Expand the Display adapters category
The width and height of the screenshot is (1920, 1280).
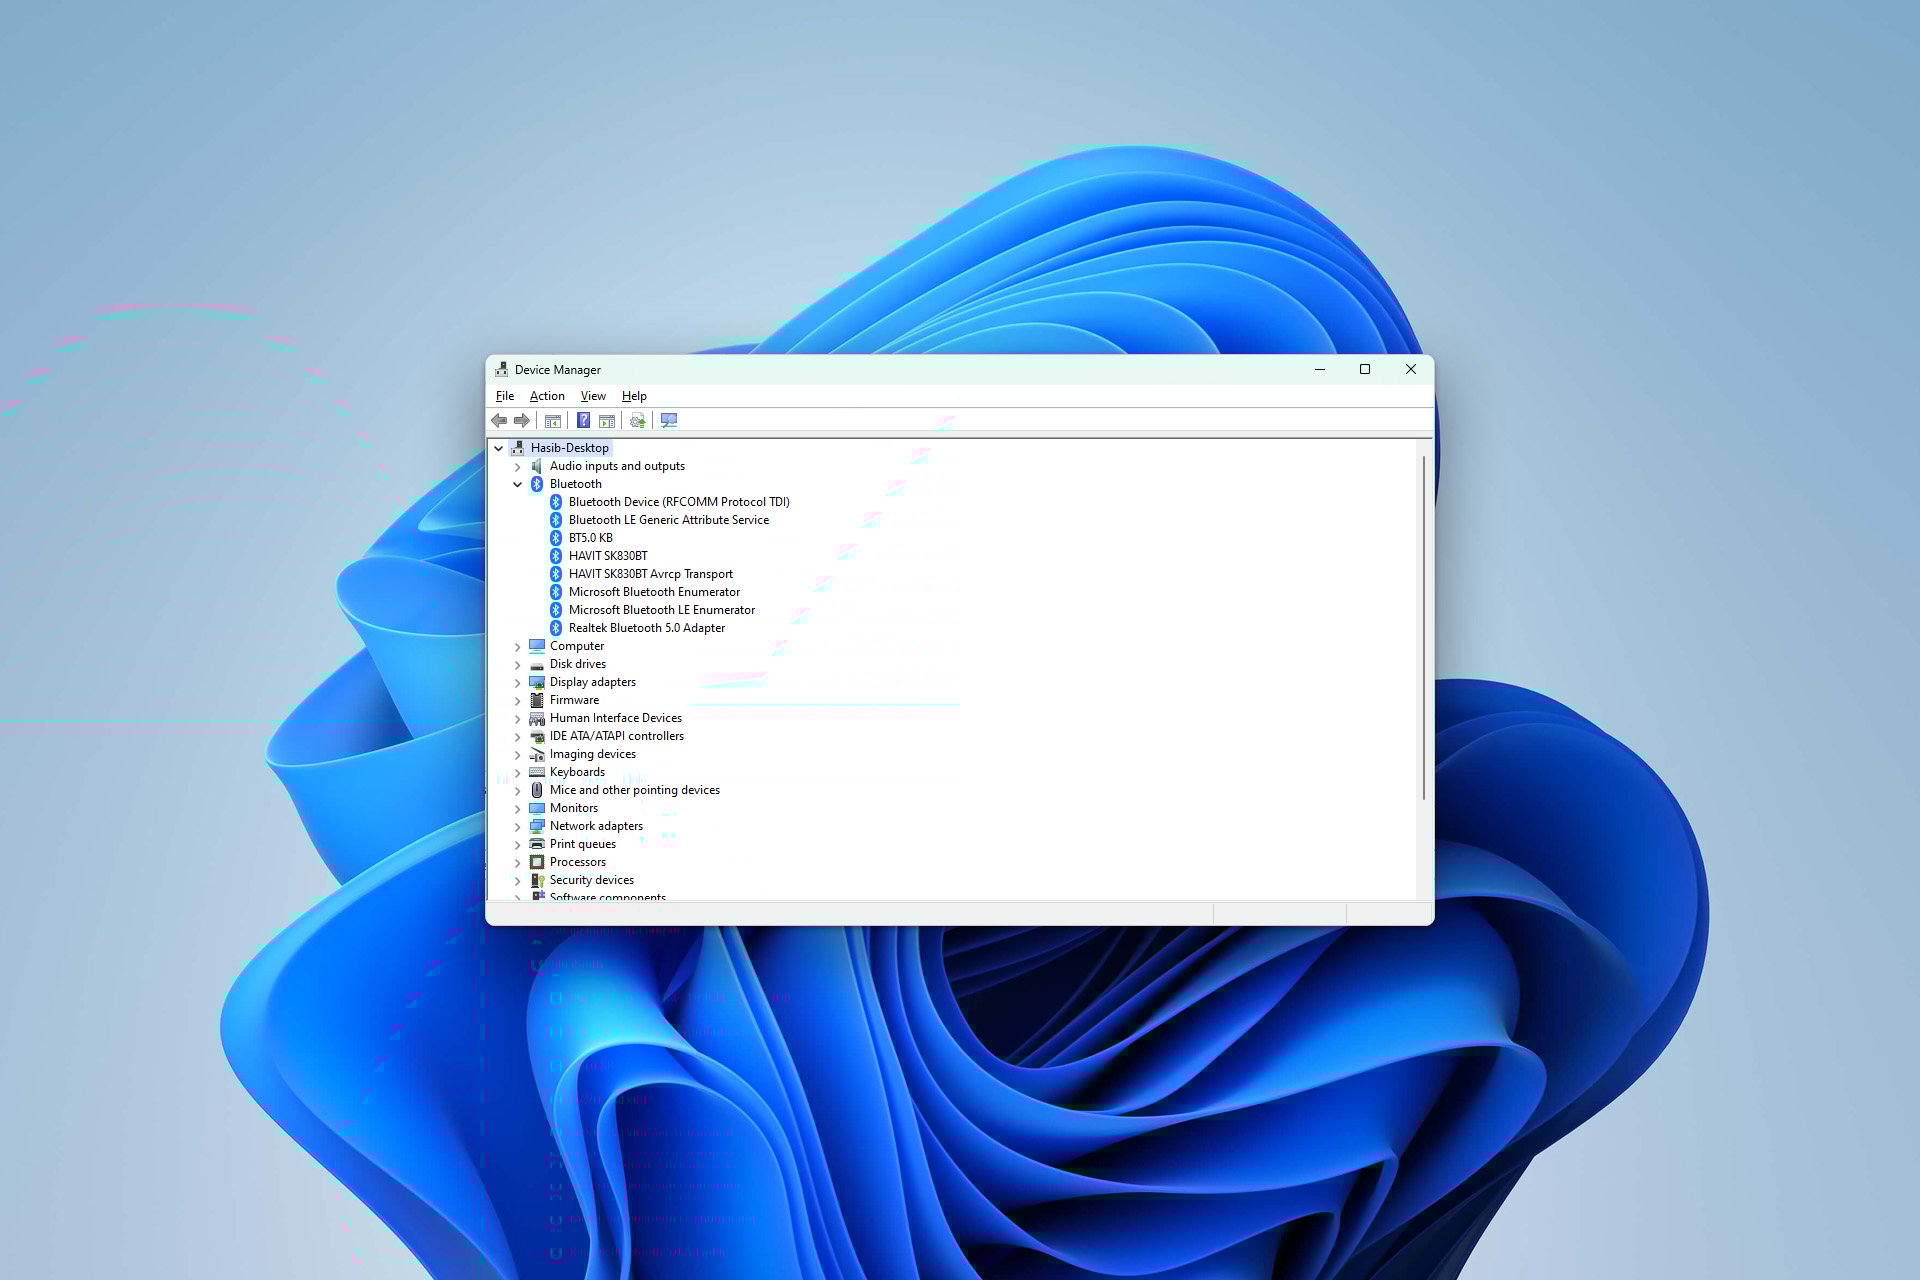coord(517,682)
